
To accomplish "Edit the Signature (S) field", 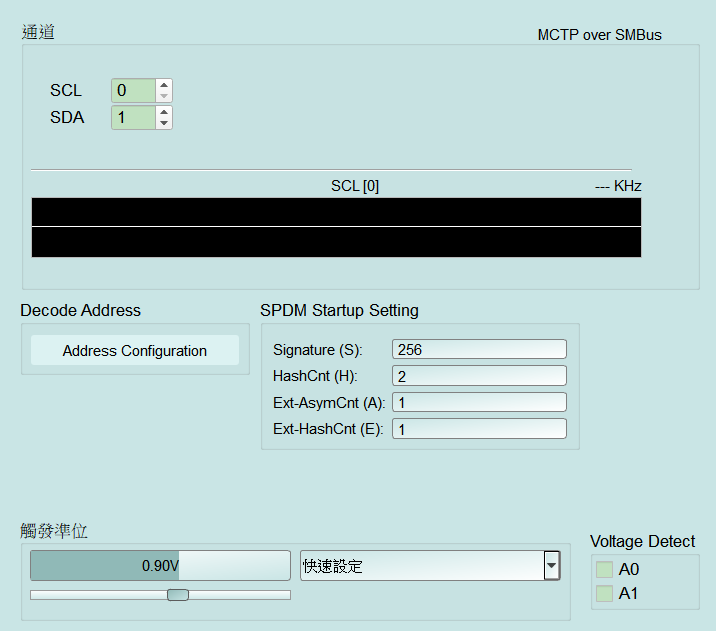I will pyautogui.click(x=479, y=349).
